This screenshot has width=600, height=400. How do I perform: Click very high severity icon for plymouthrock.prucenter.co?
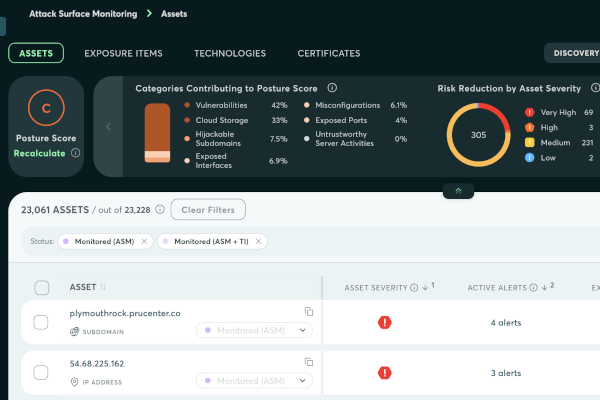pos(385,322)
